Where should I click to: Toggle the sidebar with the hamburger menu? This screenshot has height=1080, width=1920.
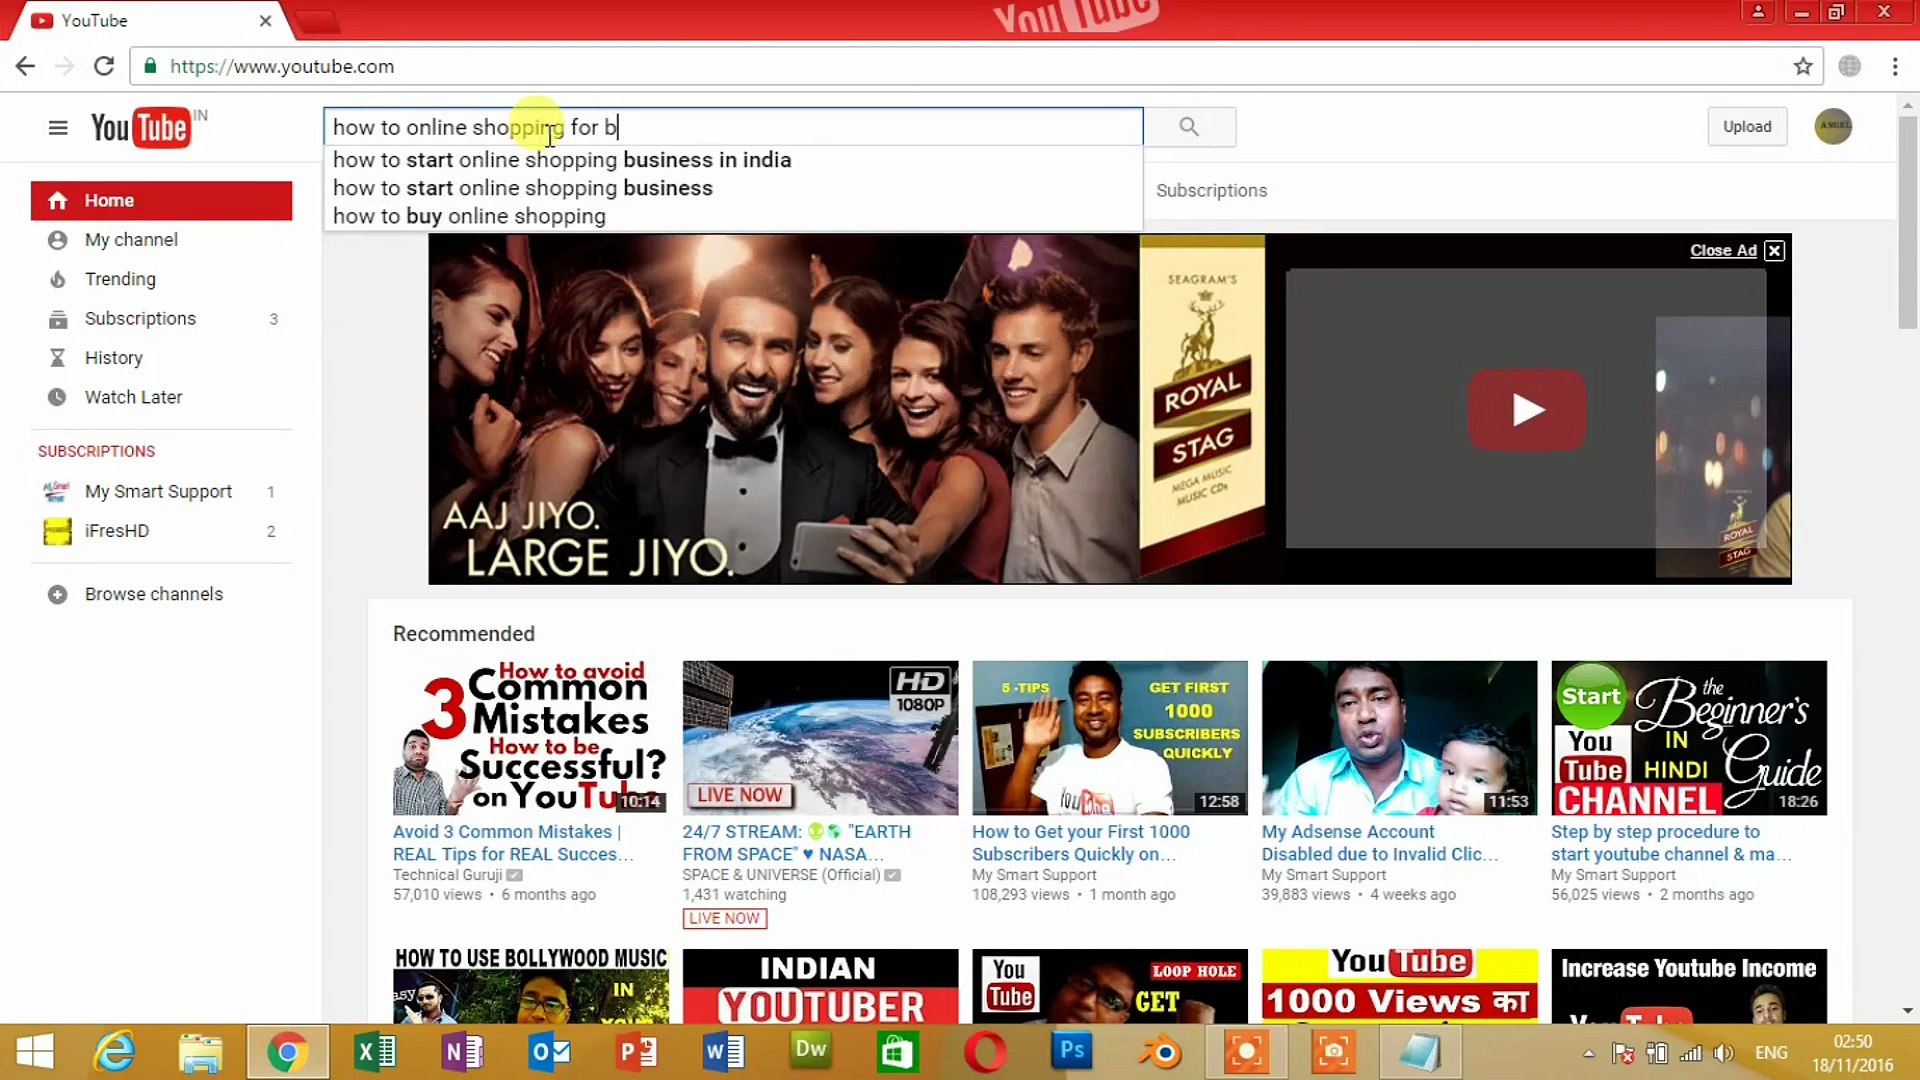point(57,127)
